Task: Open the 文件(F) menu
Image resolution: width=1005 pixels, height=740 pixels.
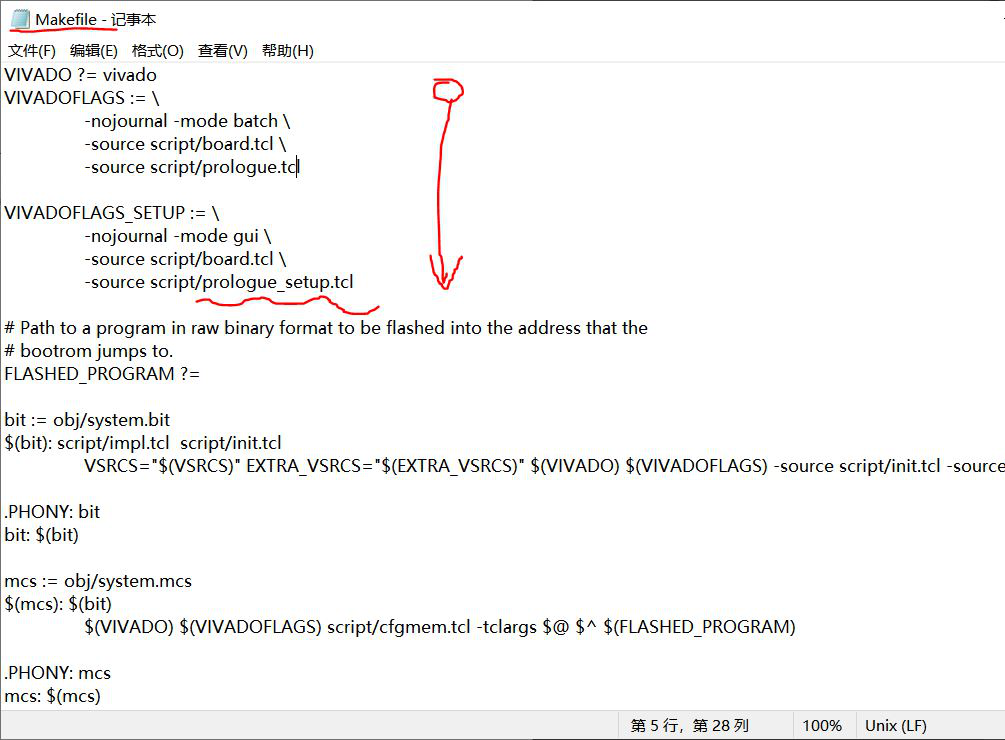Action: click(32, 51)
